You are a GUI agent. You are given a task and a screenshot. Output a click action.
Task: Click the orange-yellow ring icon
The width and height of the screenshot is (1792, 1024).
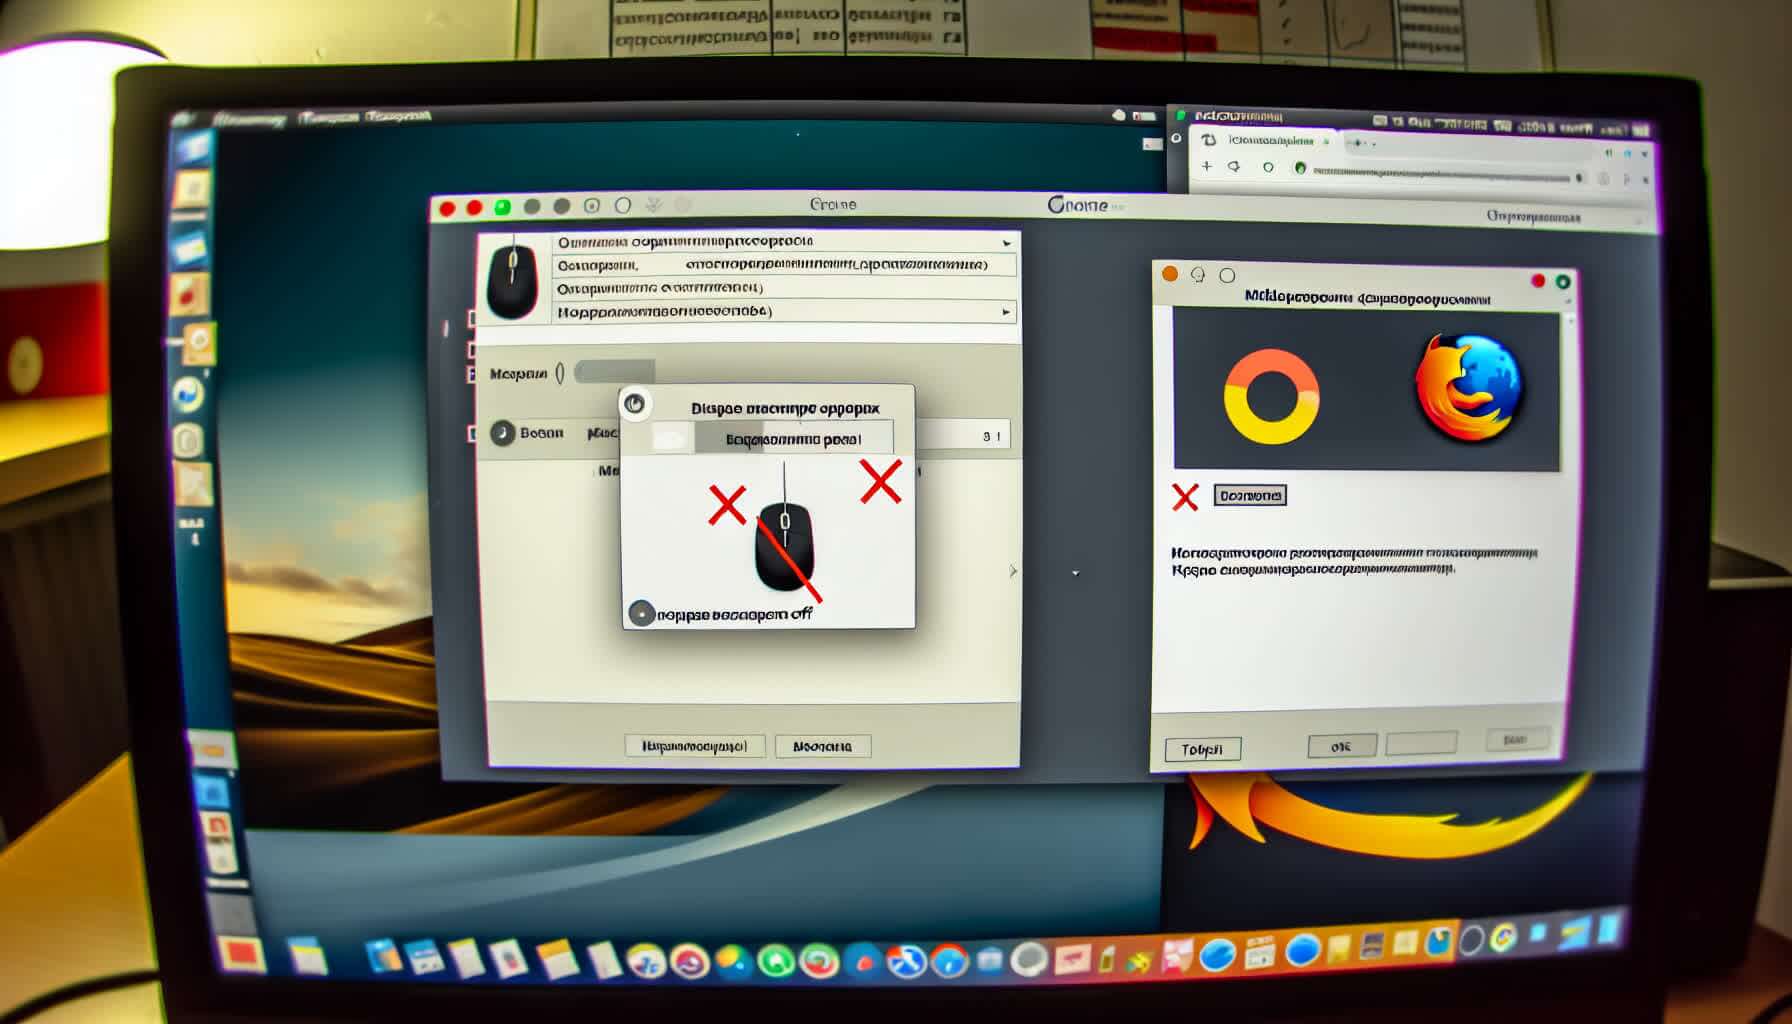pos(1271,396)
